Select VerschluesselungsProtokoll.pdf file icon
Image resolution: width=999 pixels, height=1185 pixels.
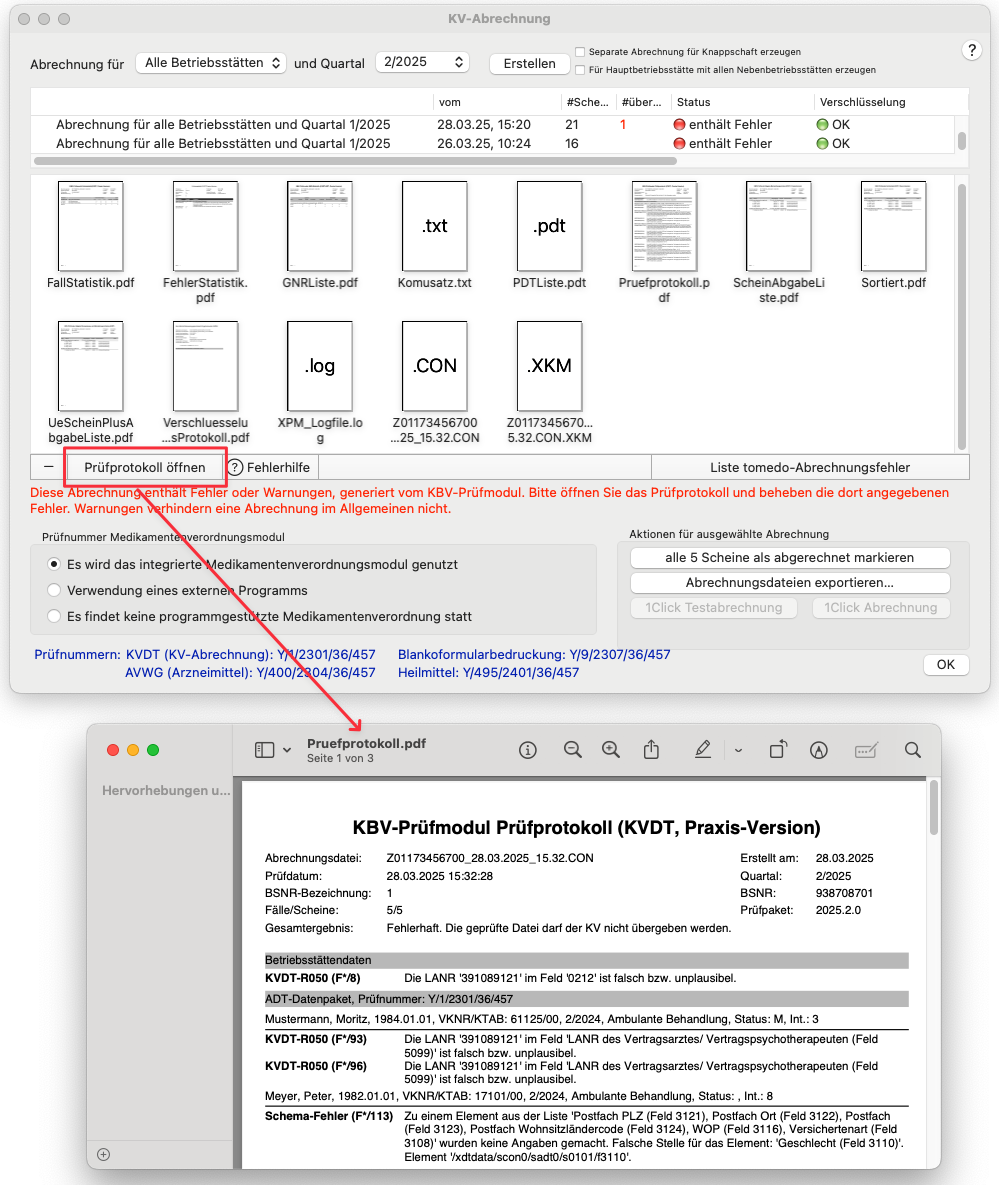206,366
